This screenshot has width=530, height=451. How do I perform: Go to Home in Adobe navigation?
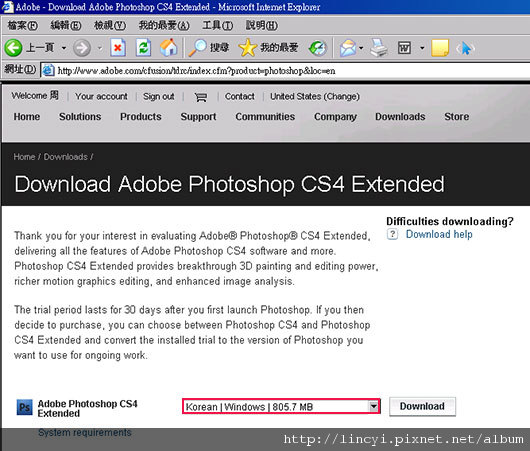click(x=27, y=117)
